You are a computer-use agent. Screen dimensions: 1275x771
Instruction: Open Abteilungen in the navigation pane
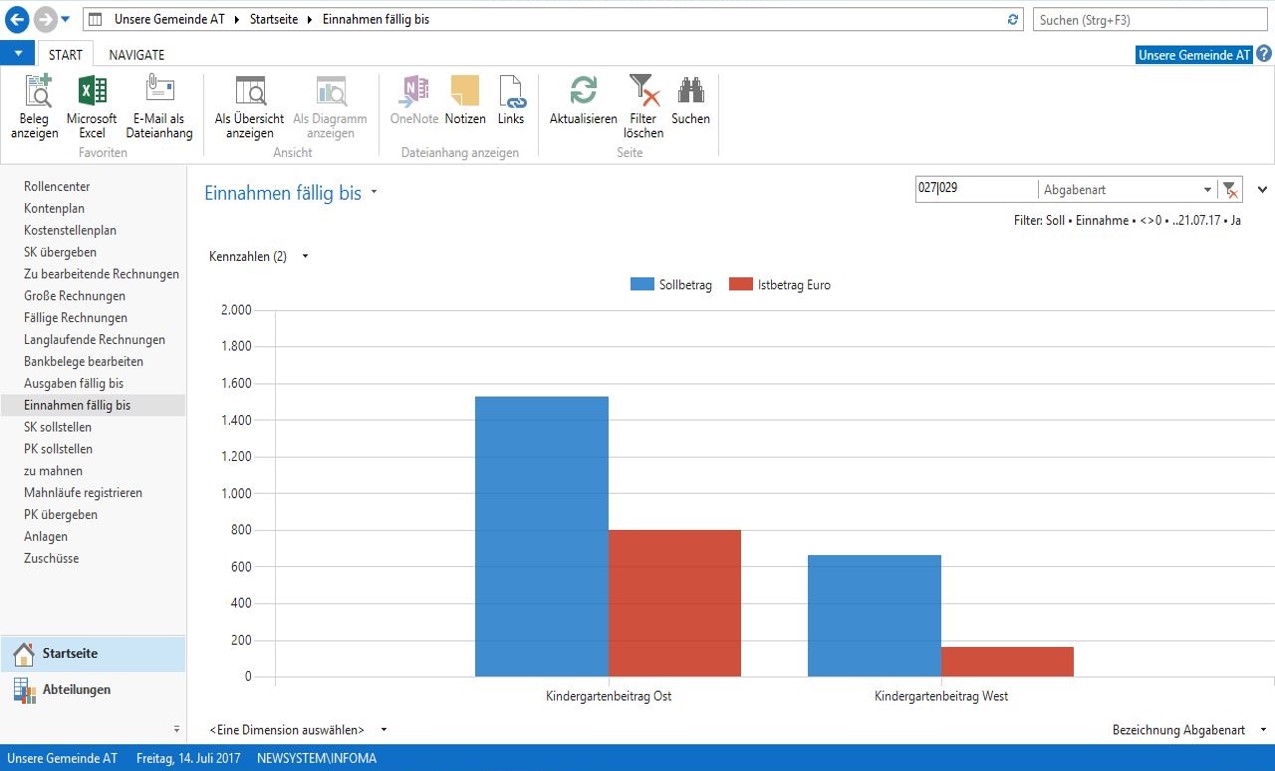pyautogui.click(x=76, y=690)
